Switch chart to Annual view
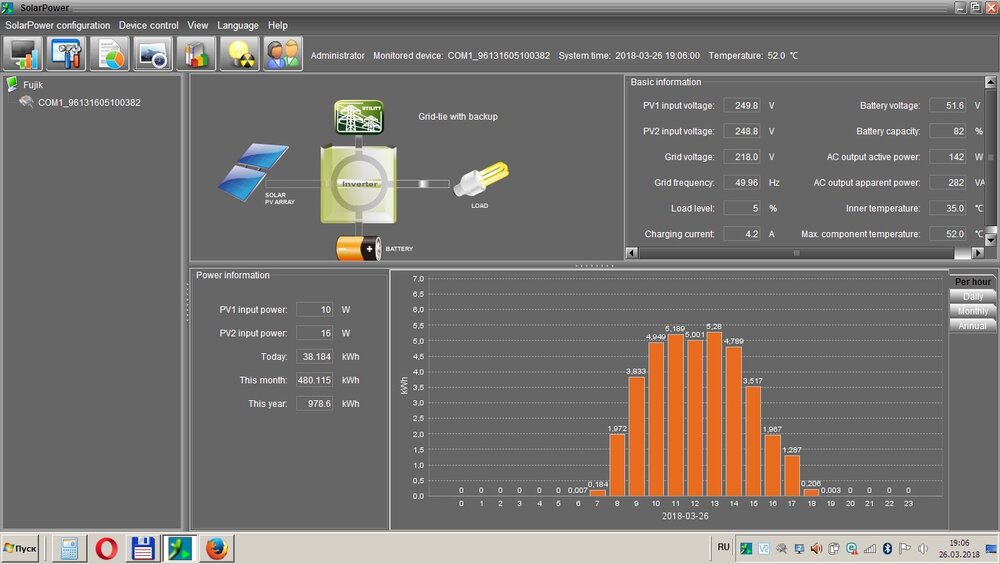Screen dimensions: 1000x564 click(972, 326)
